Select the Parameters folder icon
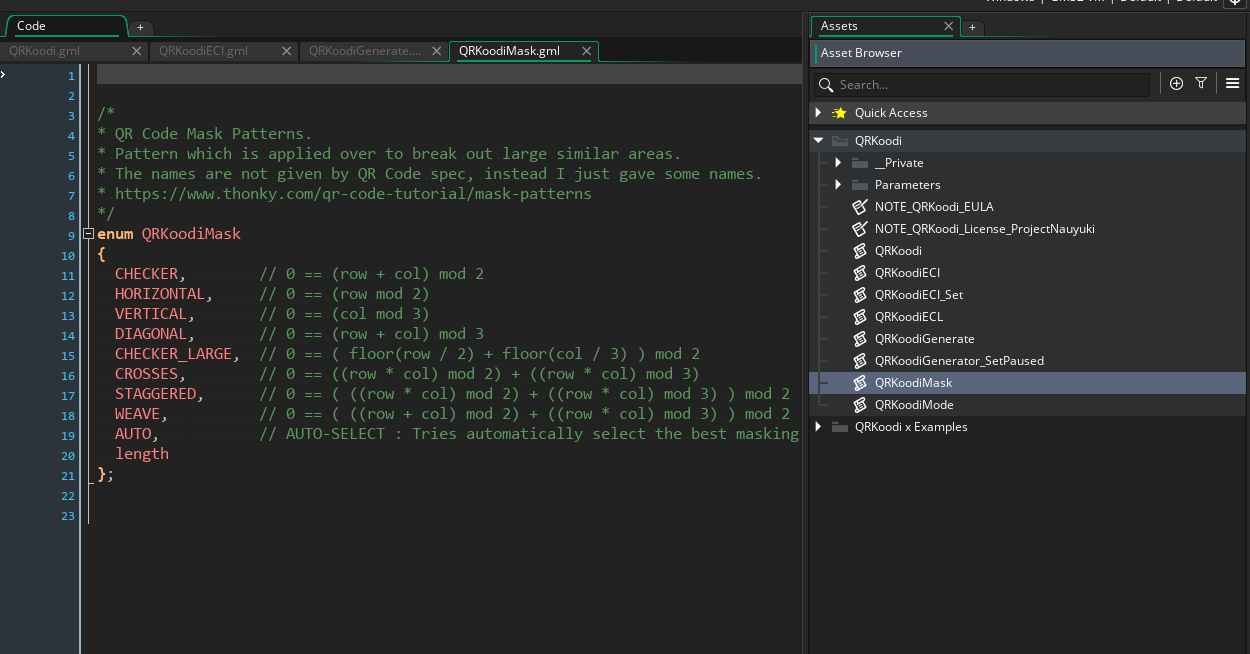Image resolution: width=1250 pixels, height=654 pixels. click(859, 185)
